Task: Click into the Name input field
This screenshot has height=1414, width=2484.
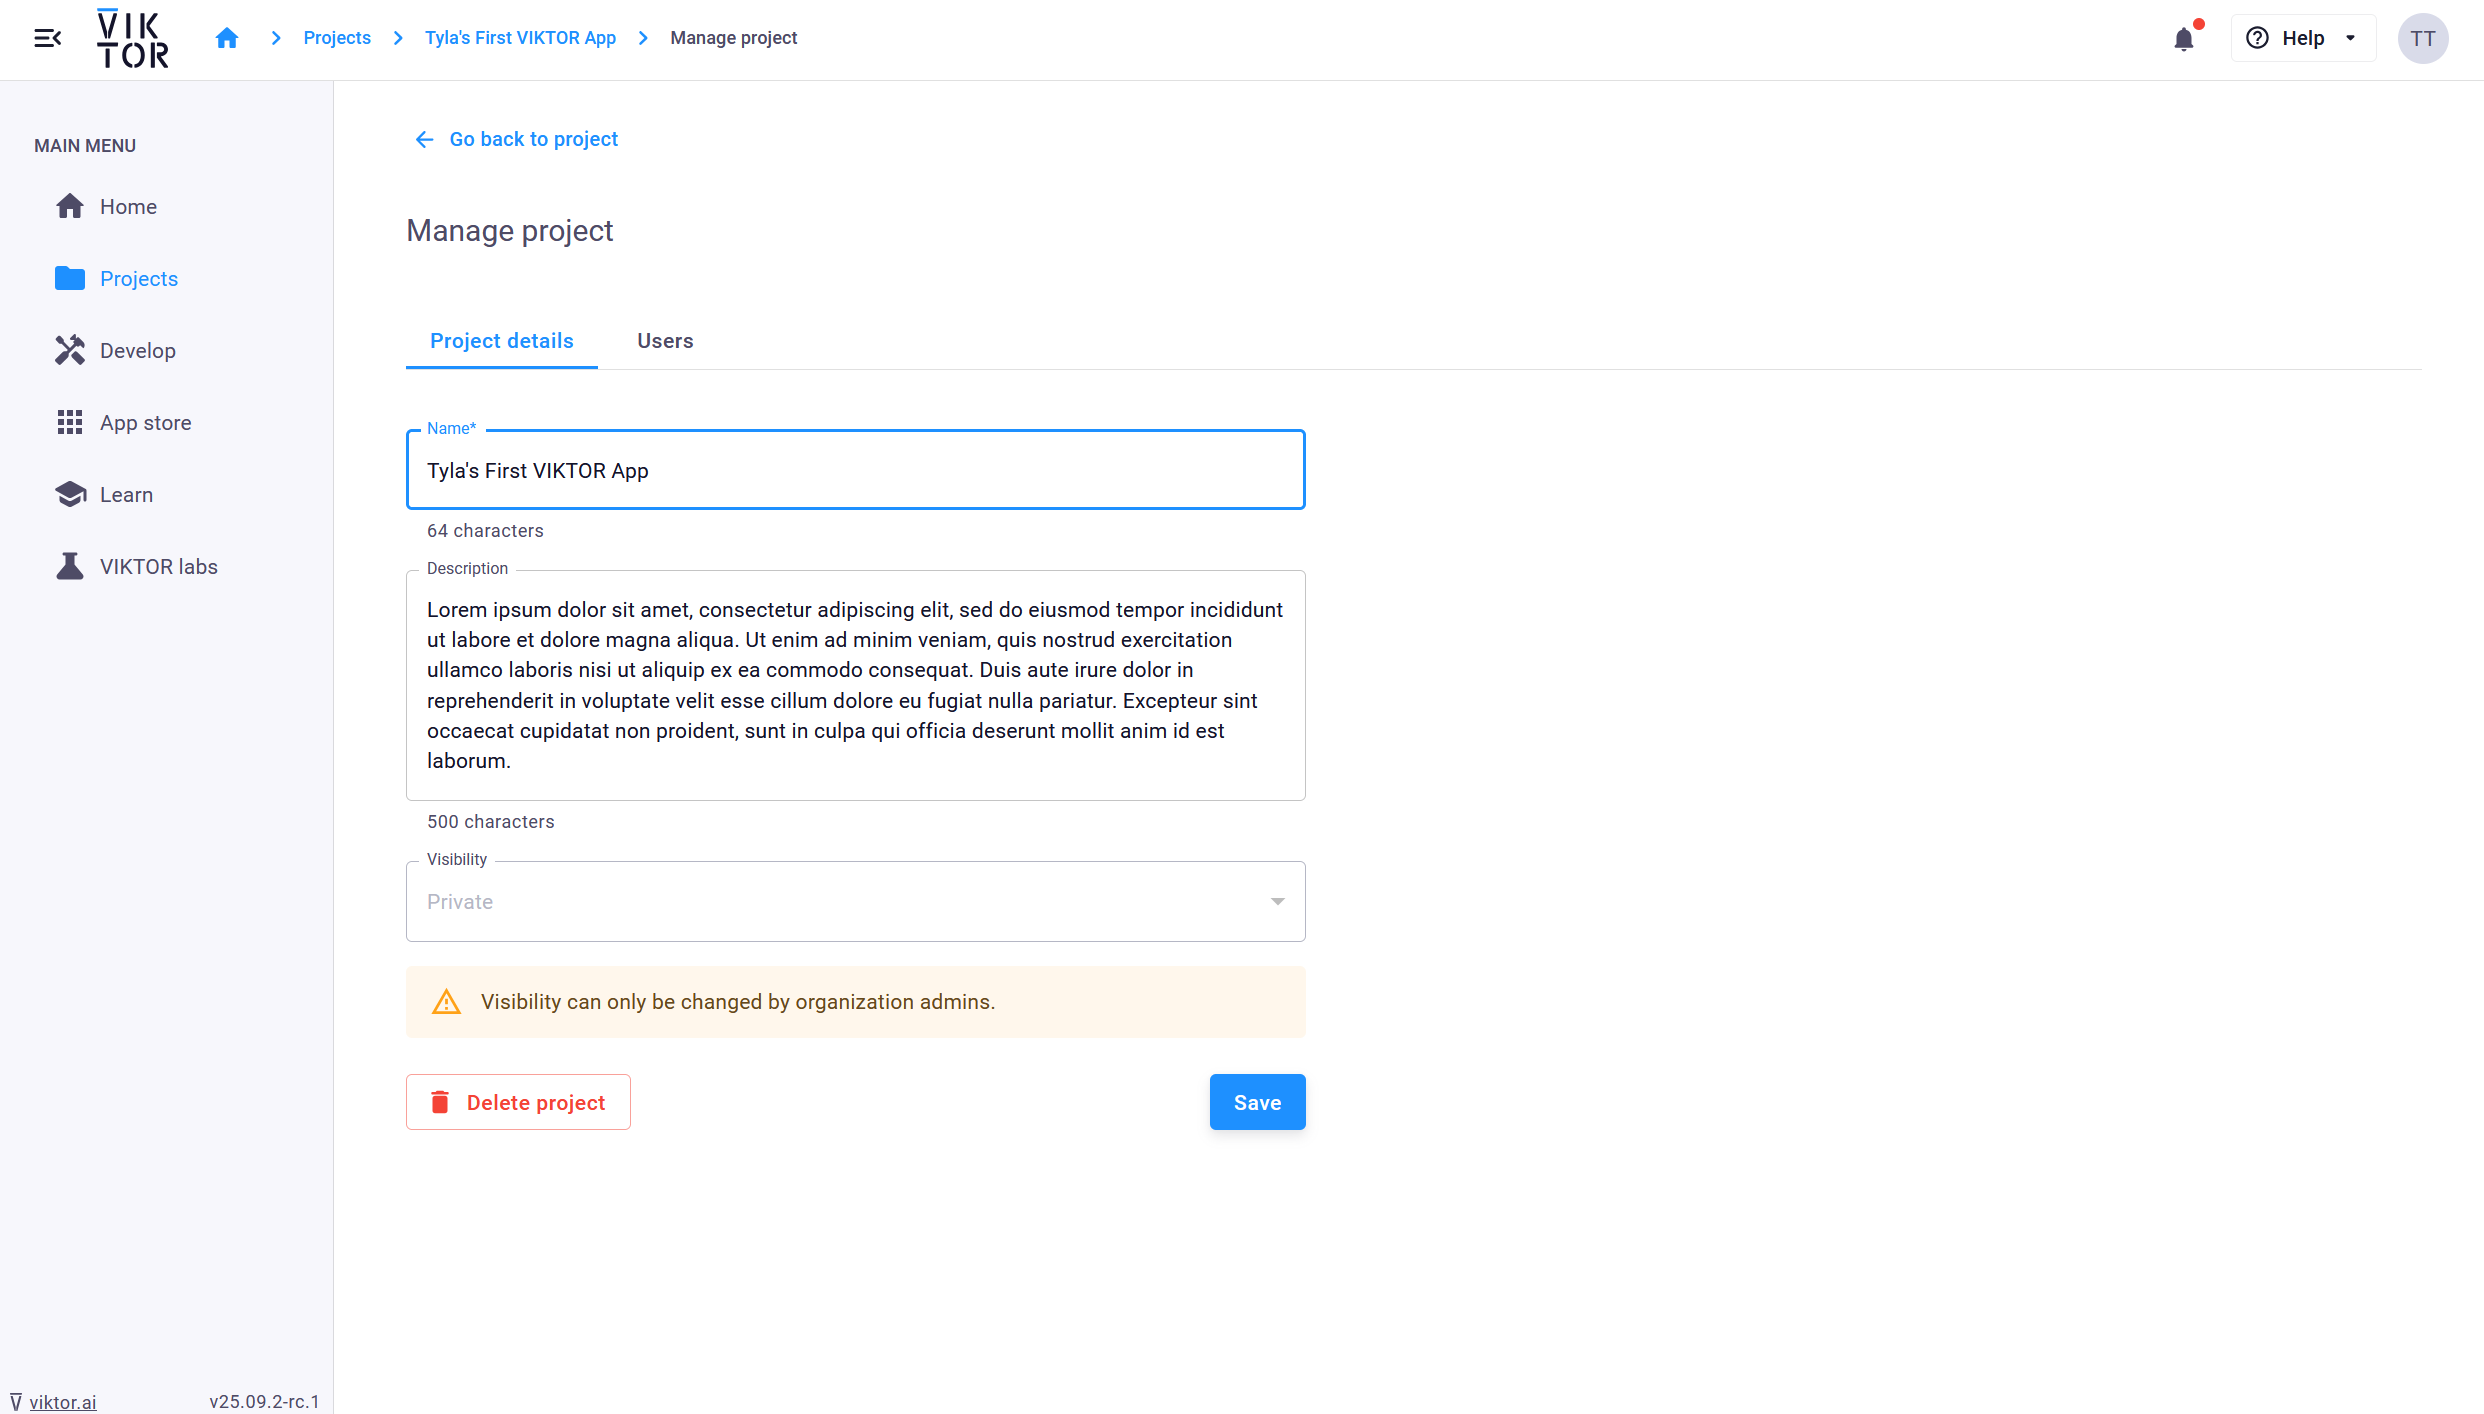Action: pos(855,471)
